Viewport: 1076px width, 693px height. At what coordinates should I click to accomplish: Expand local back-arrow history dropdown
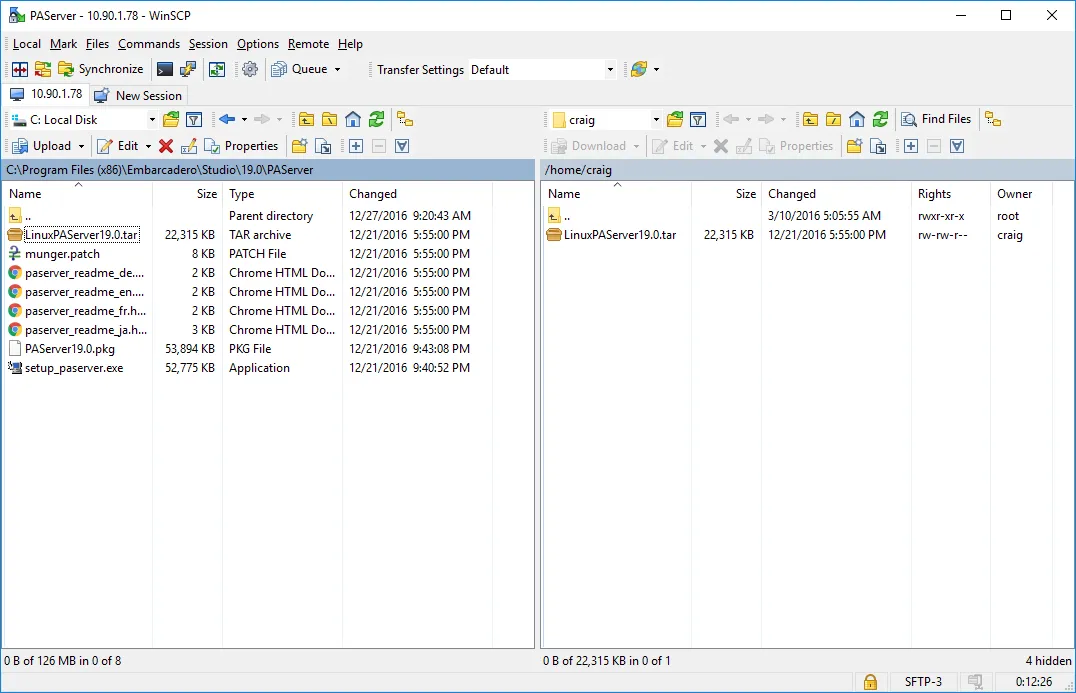coord(244,120)
